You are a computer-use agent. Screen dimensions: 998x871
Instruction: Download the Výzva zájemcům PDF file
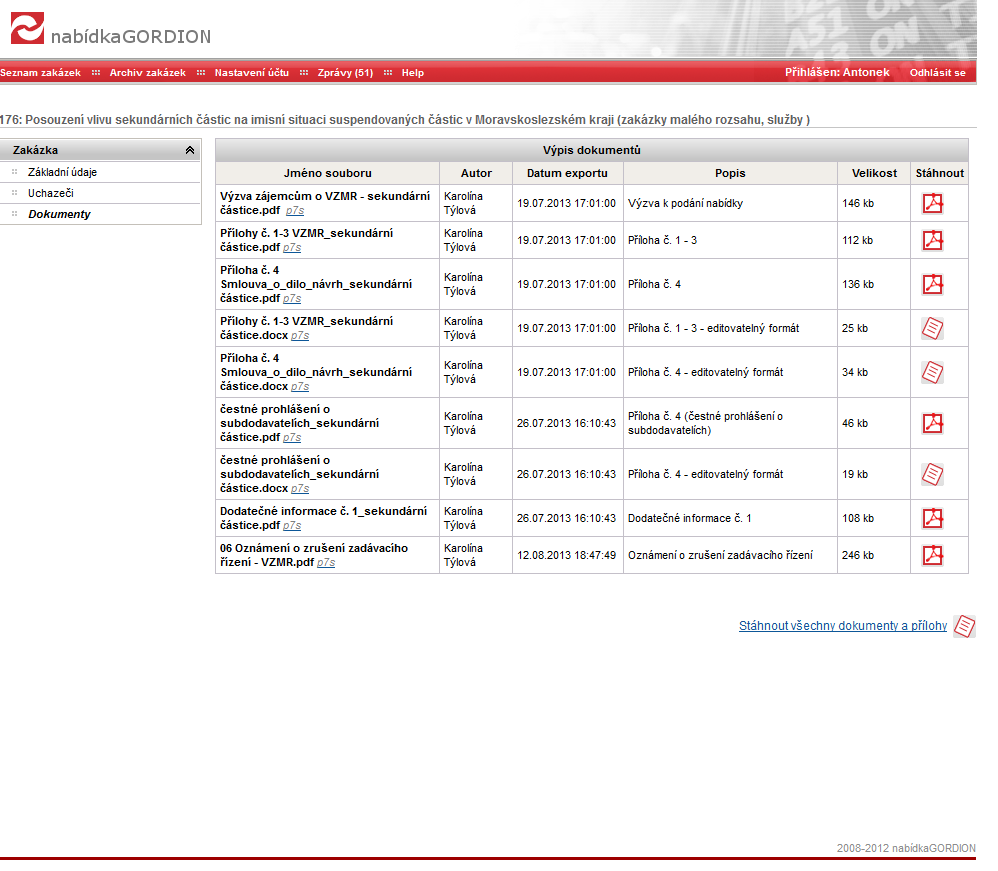click(x=932, y=203)
